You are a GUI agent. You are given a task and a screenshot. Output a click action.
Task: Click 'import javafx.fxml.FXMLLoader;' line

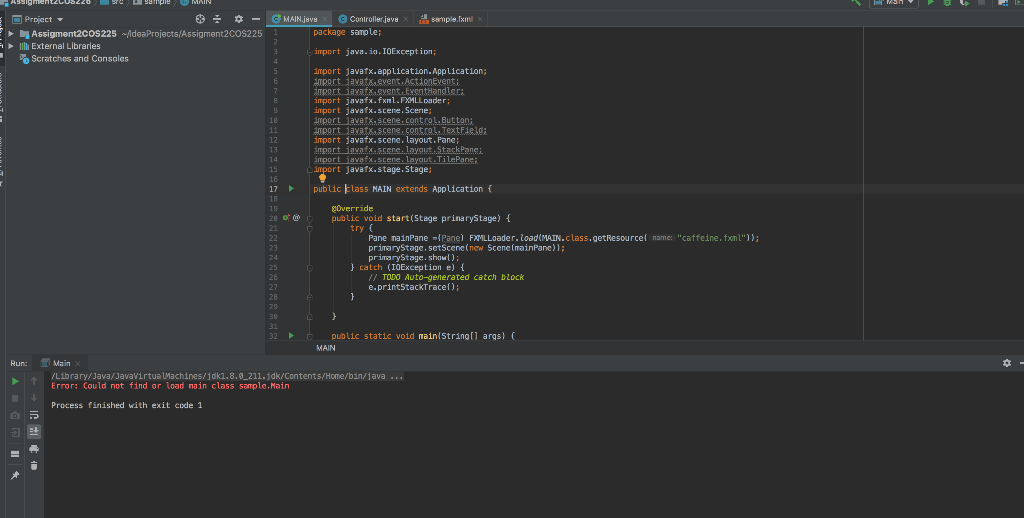382,101
